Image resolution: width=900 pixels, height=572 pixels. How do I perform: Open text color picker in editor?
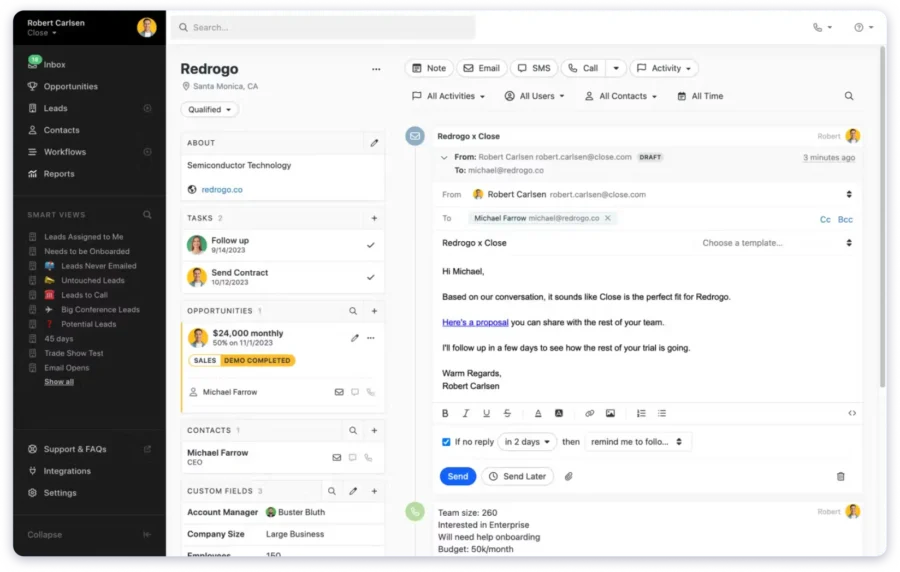pyautogui.click(x=538, y=413)
